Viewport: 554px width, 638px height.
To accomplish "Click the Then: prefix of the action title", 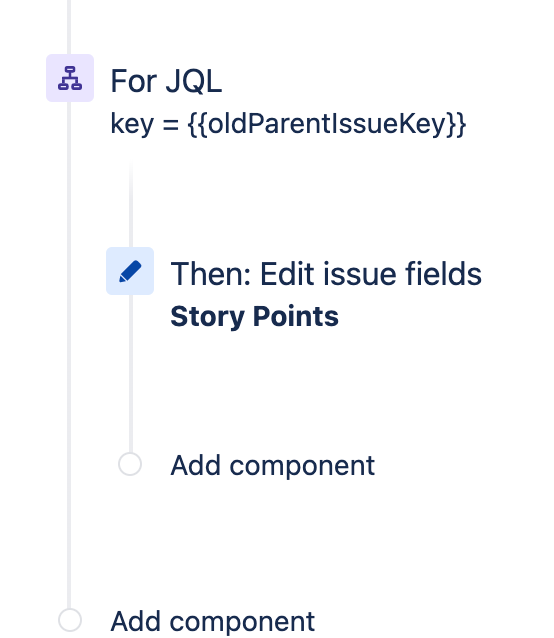I will (211, 274).
